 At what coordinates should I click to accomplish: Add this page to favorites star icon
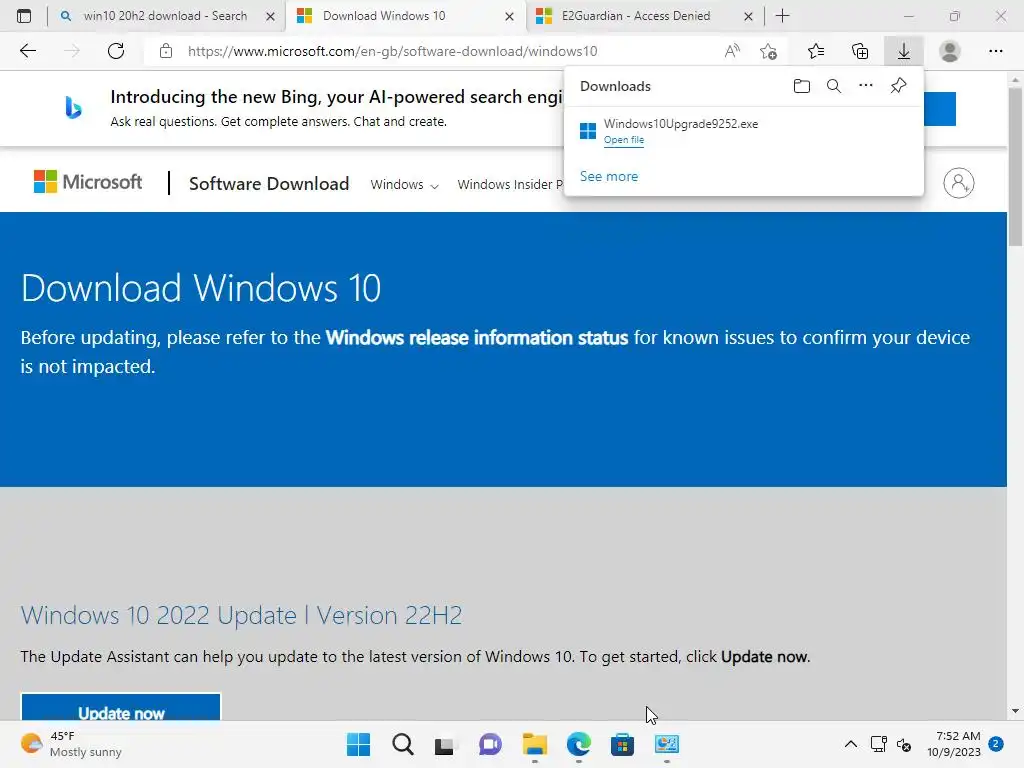pyautogui.click(x=769, y=51)
